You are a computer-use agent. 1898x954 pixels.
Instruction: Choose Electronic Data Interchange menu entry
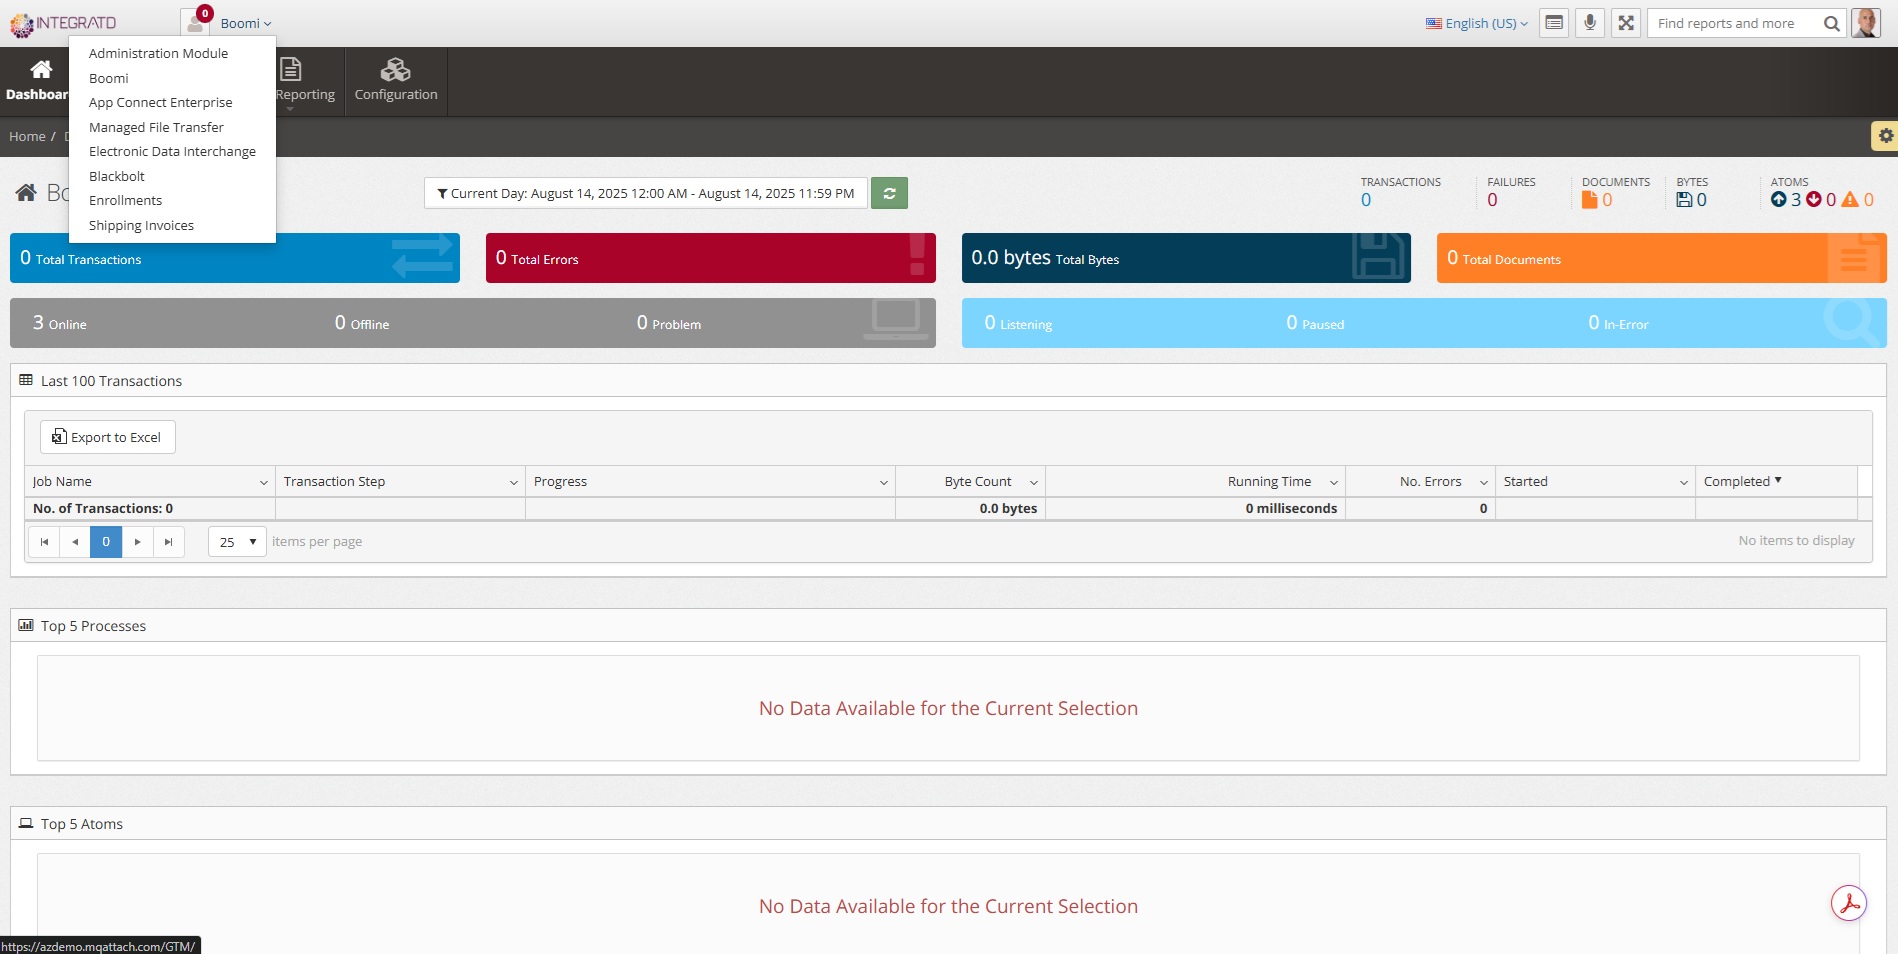(x=172, y=151)
